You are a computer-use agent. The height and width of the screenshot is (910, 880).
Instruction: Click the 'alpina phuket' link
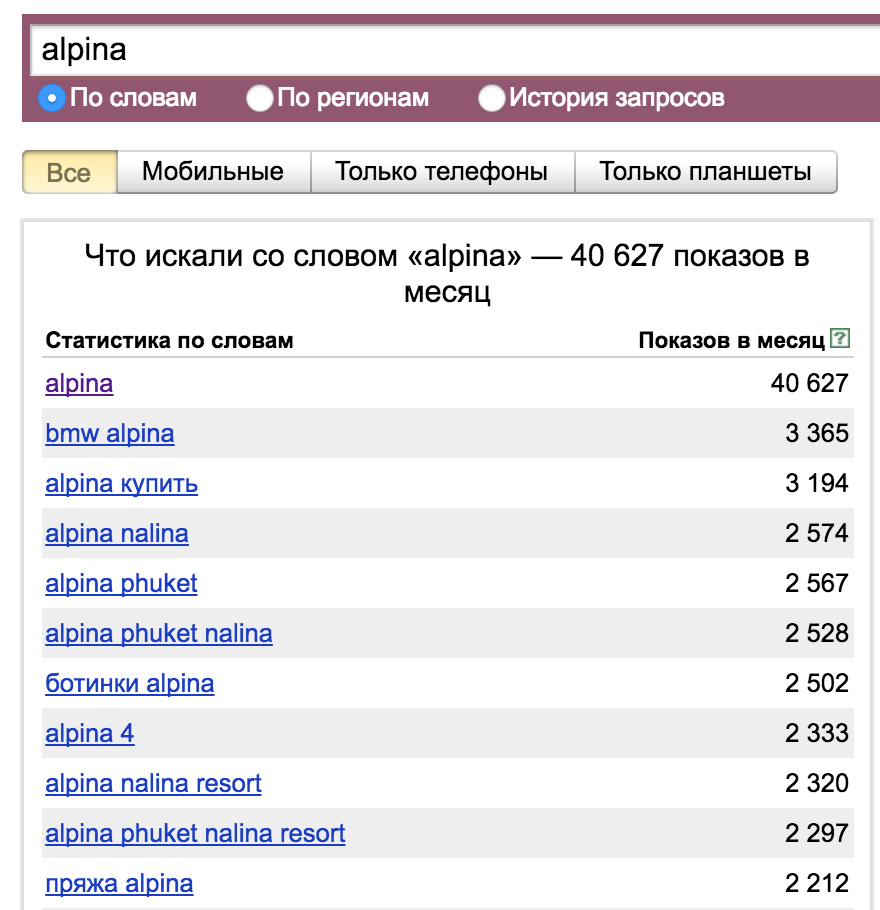[121, 584]
